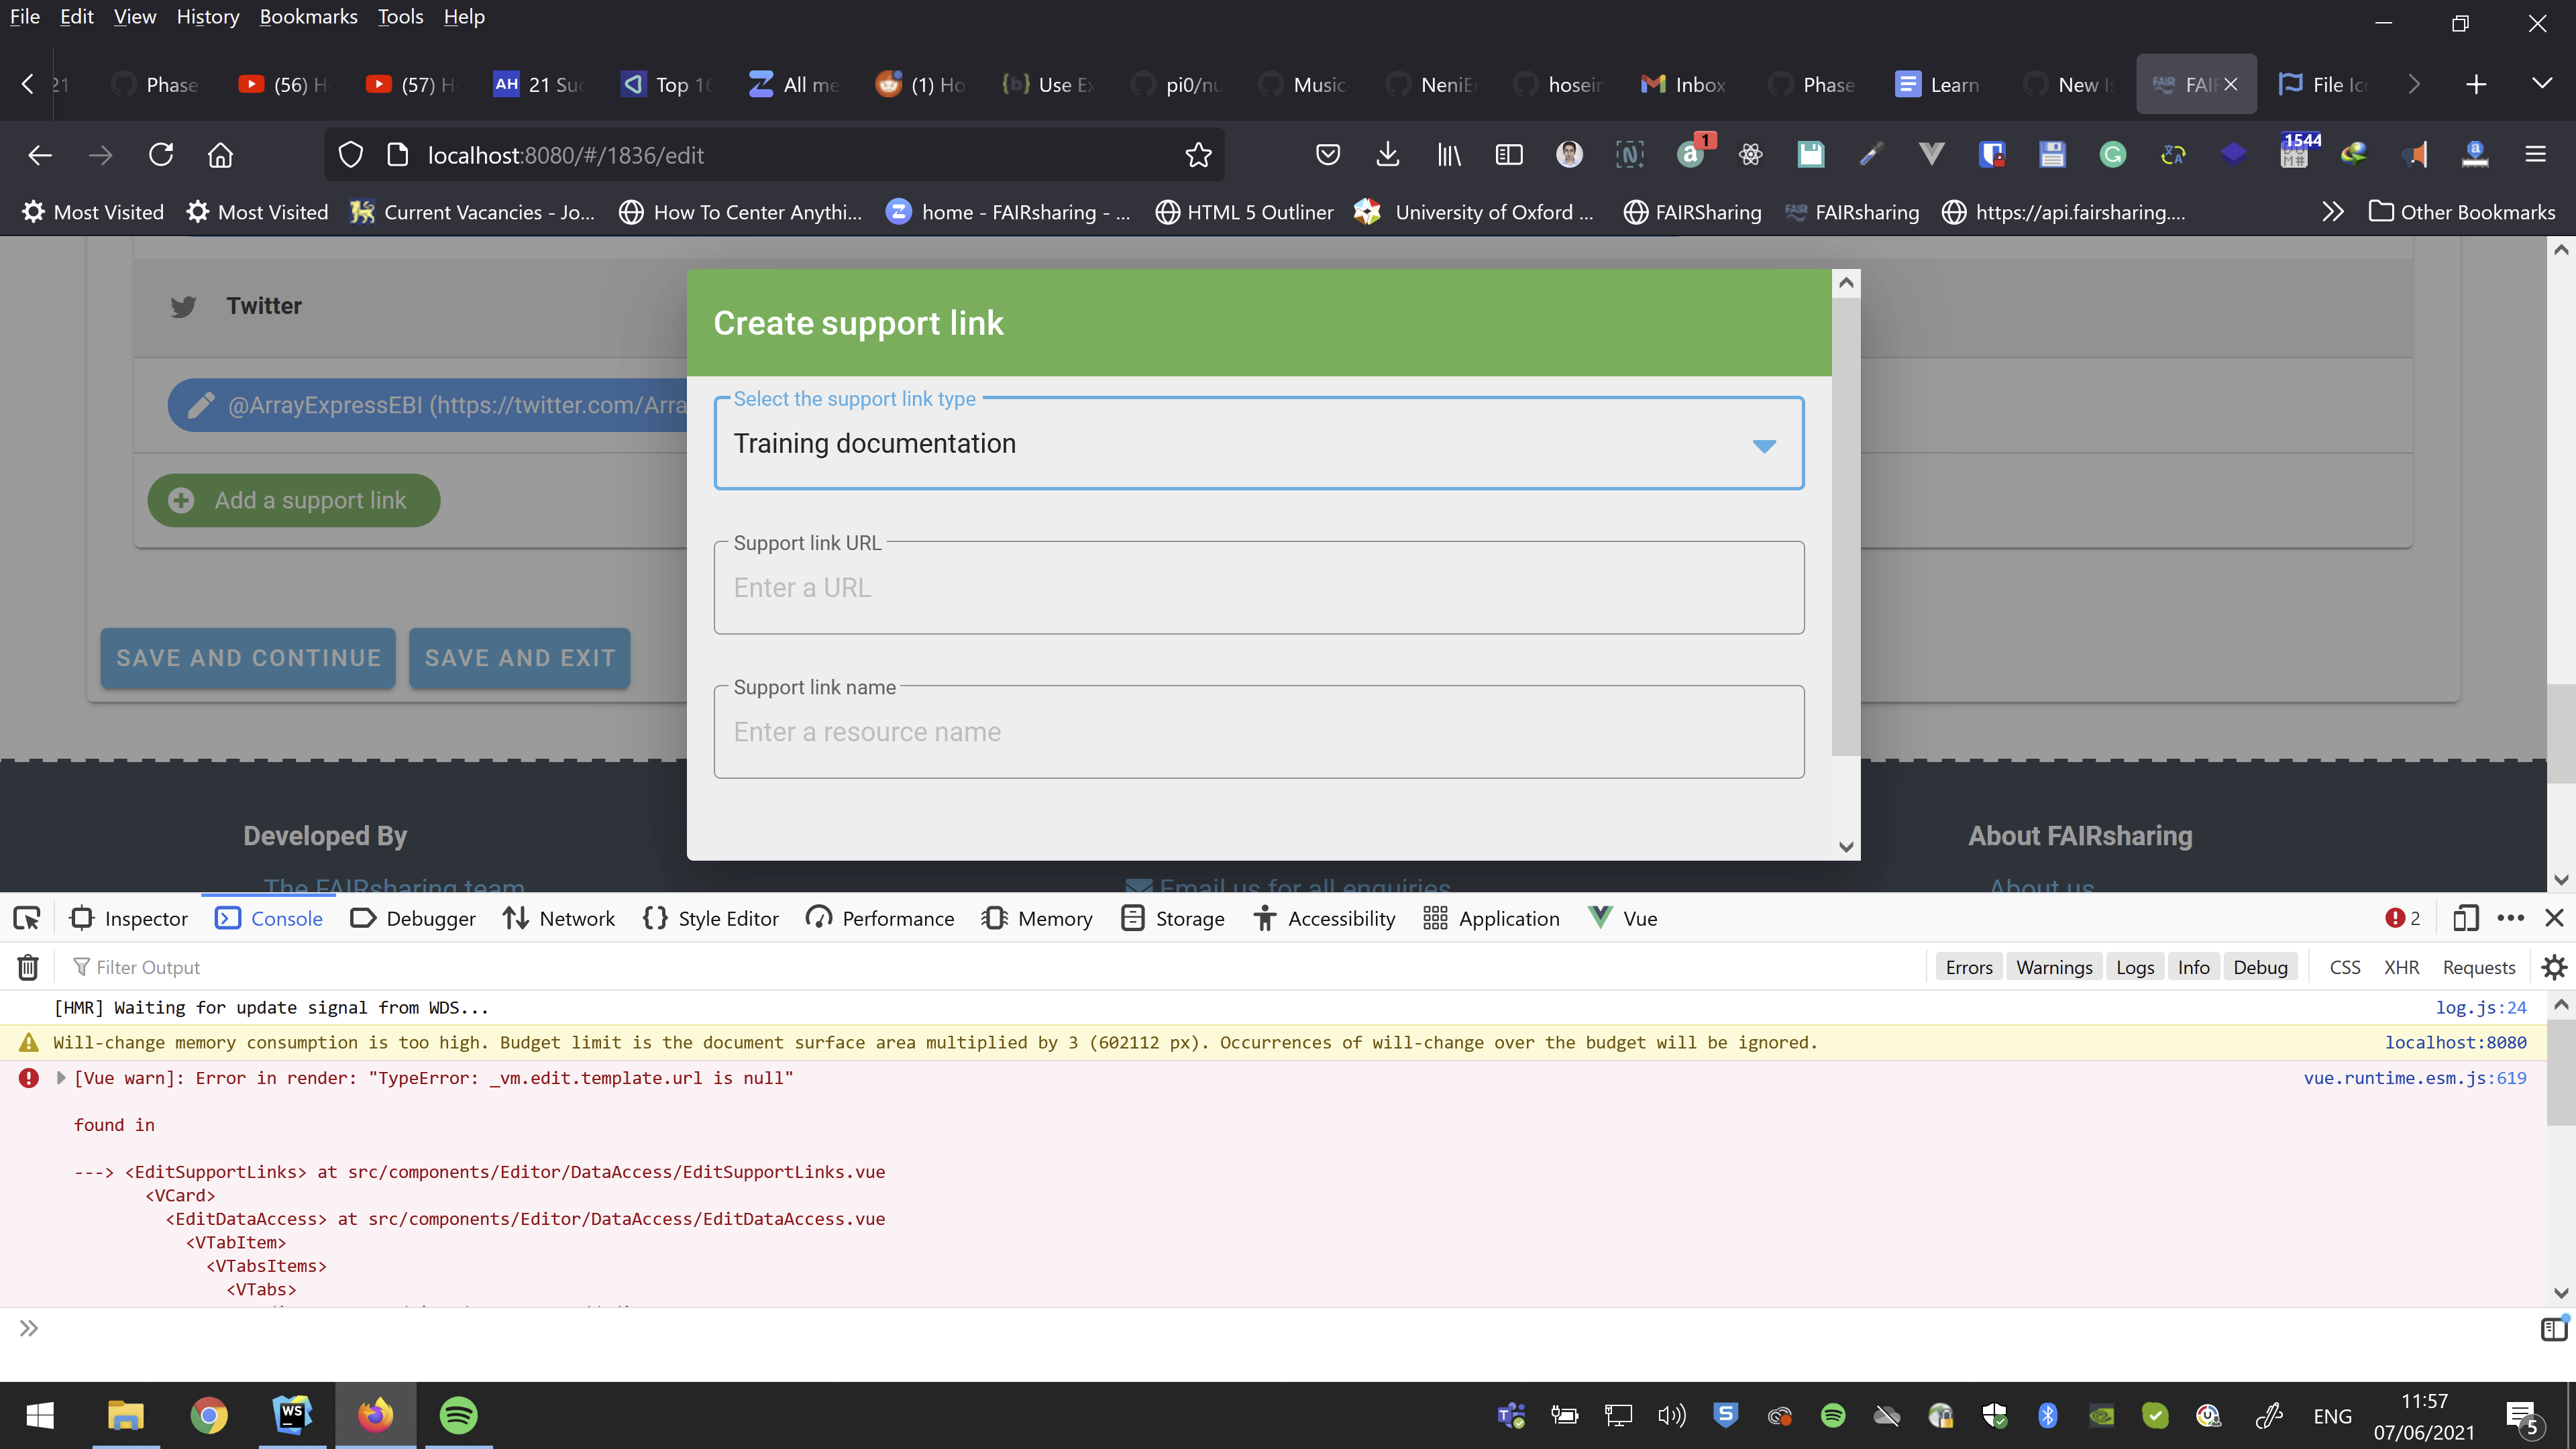Toggle the Warnings filter
The width and height of the screenshot is (2576, 1449).
click(2054, 966)
